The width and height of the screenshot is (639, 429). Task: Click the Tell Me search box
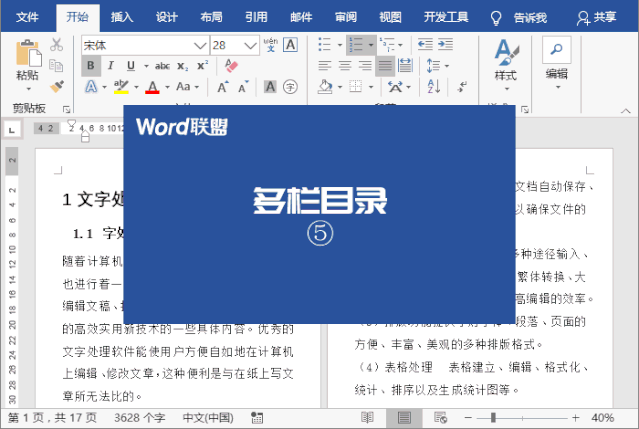pyautogui.click(x=518, y=18)
